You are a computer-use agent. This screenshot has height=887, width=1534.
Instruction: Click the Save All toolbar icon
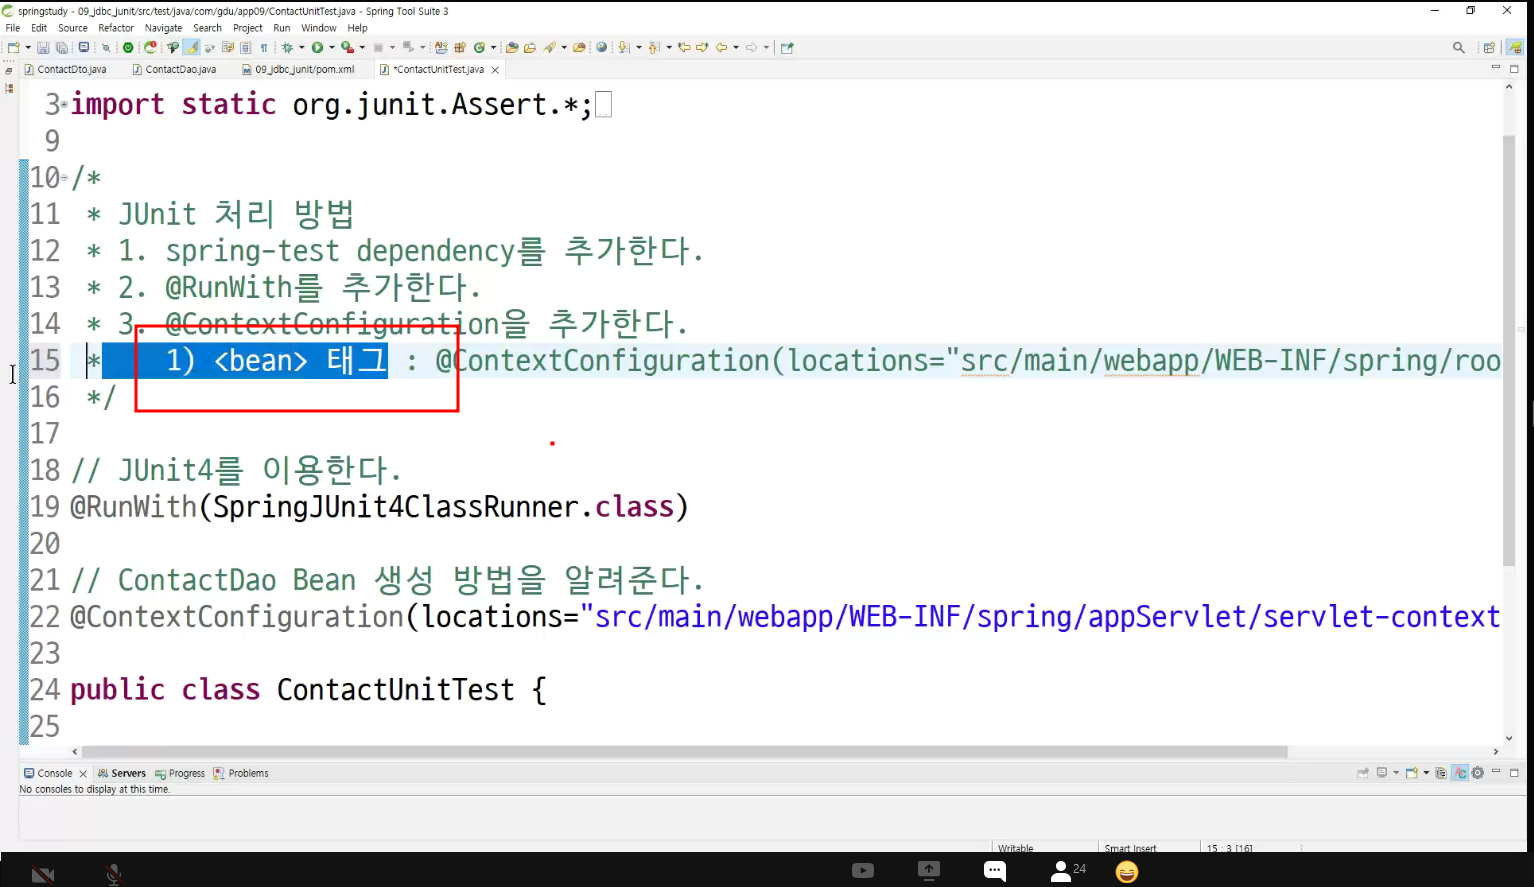pyautogui.click(x=62, y=47)
